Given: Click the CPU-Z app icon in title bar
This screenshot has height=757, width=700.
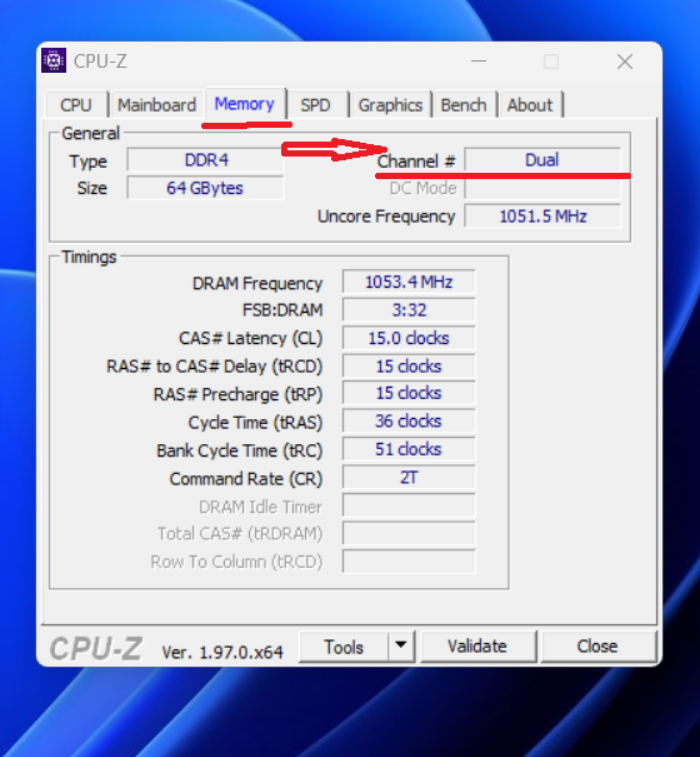Looking at the screenshot, I should [x=54, y=61].
